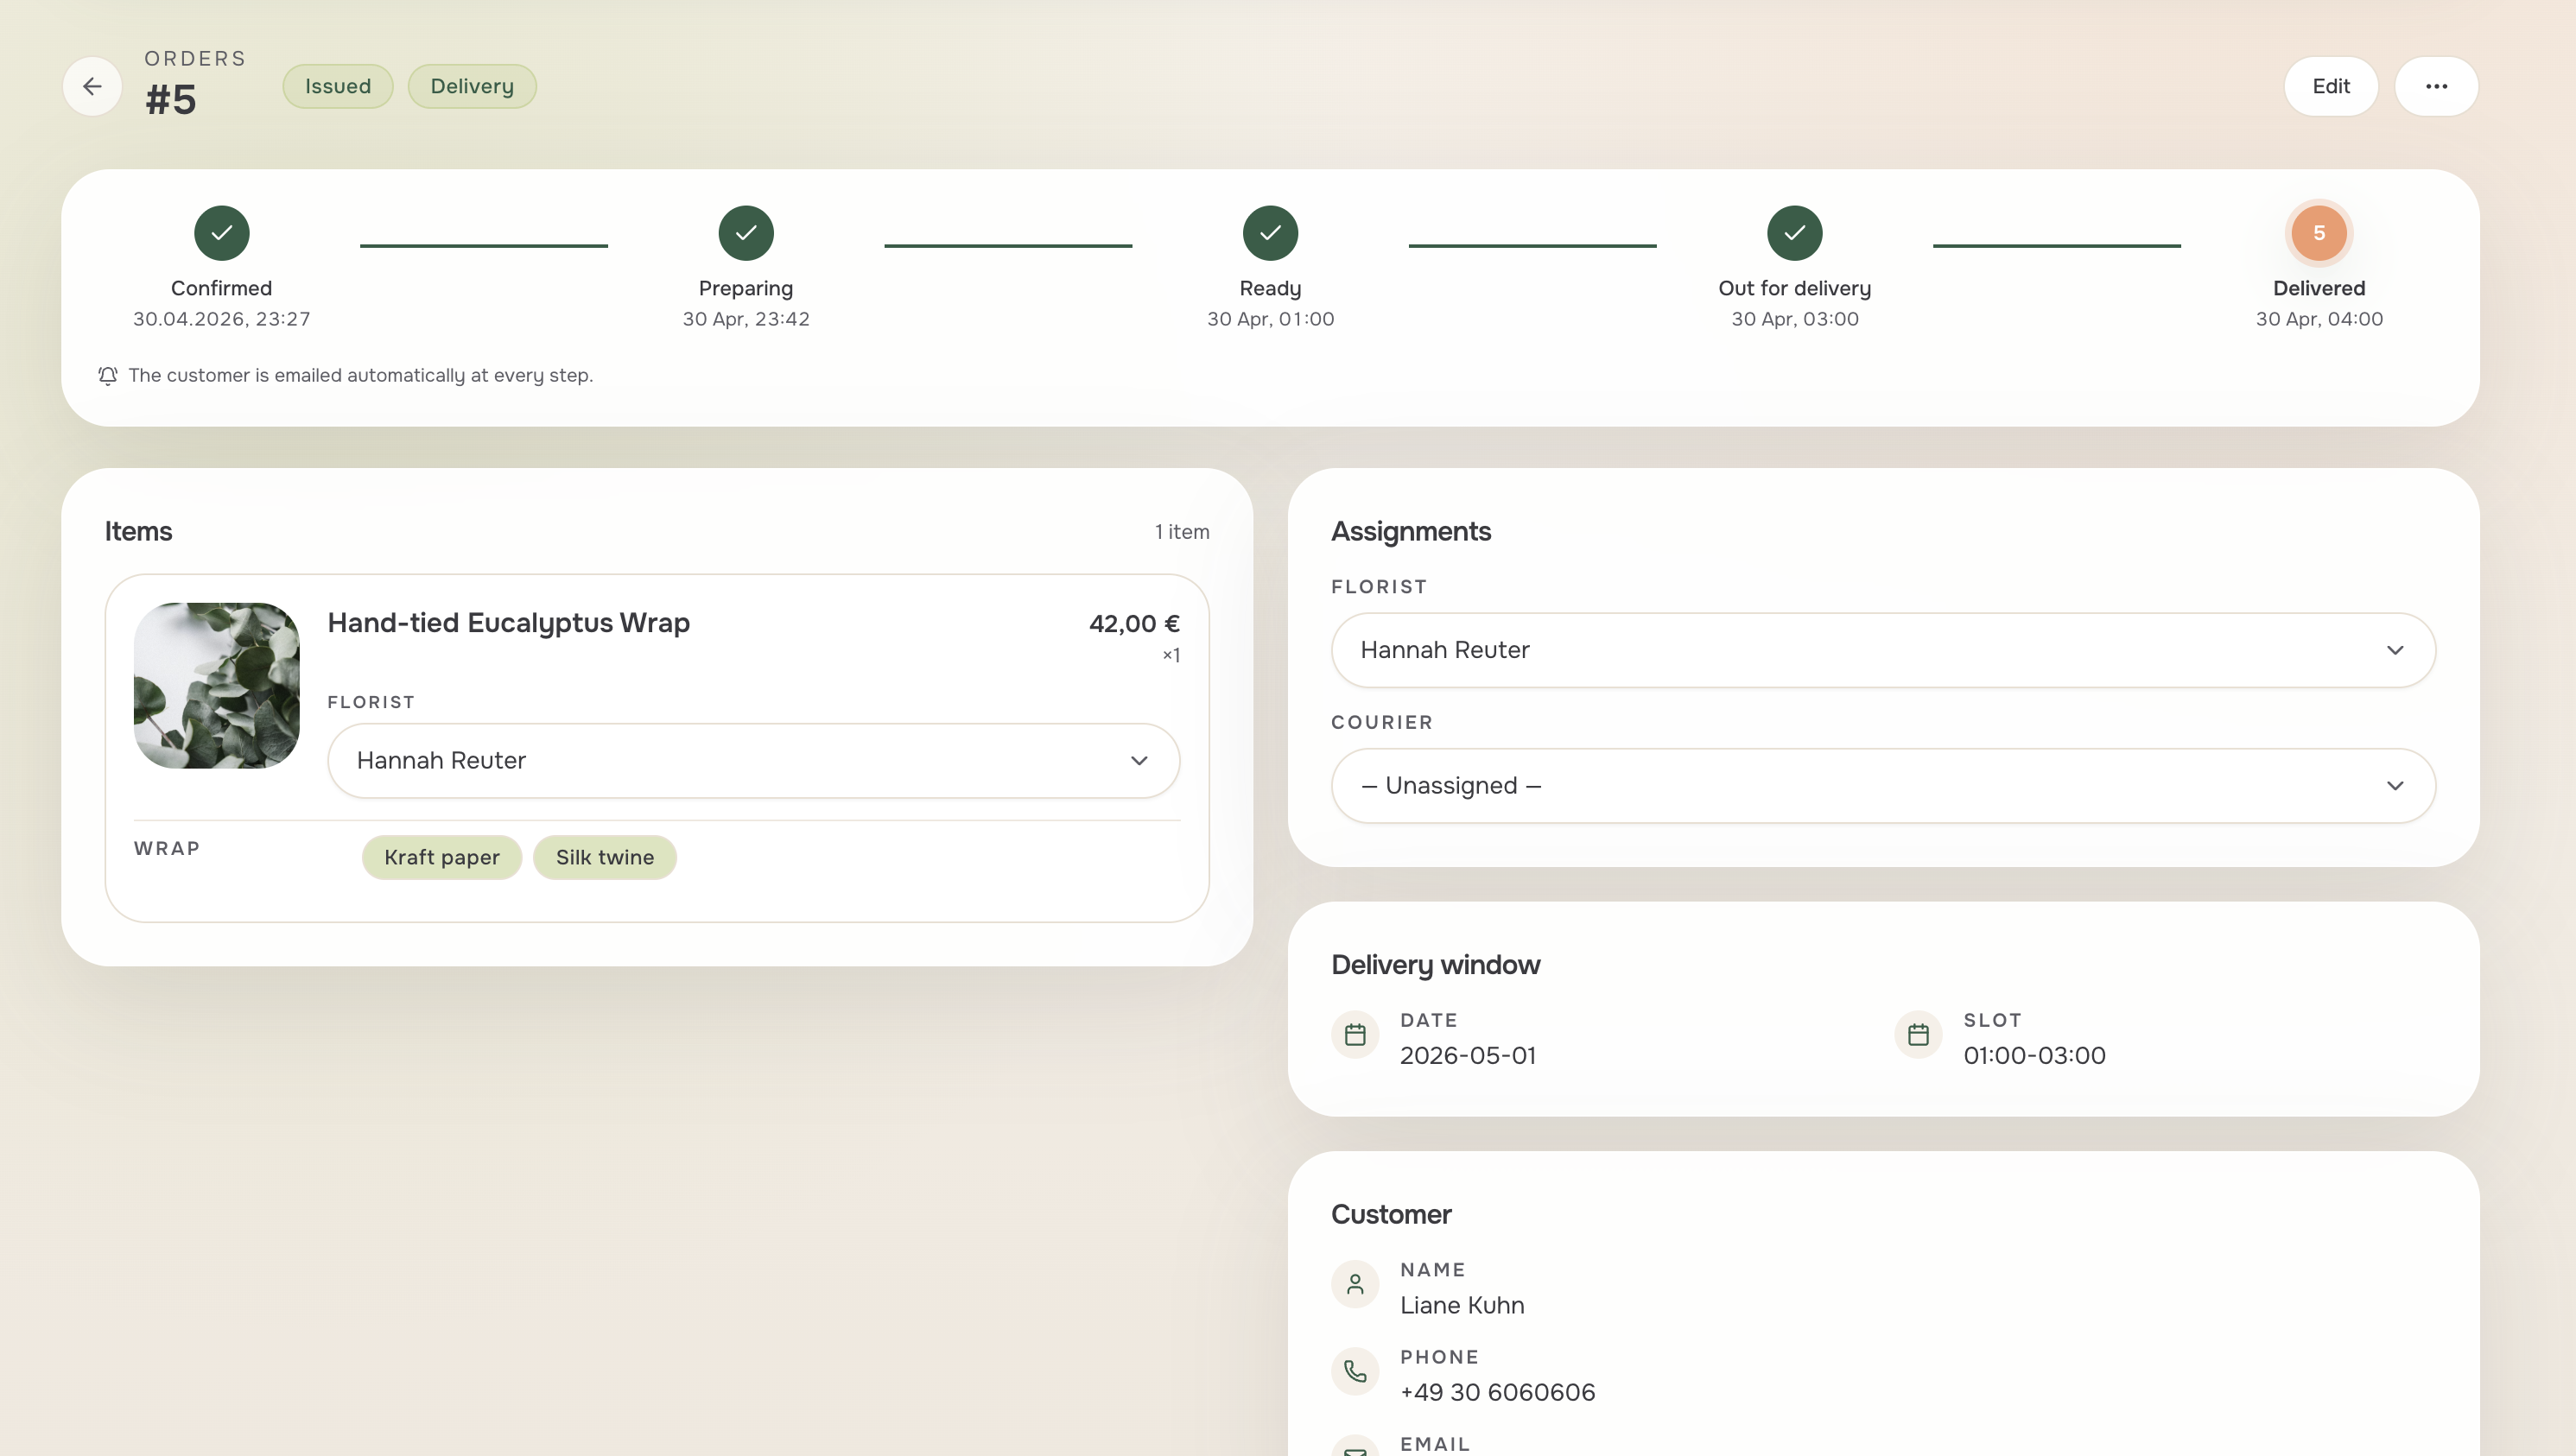Viewport: 2576px width, 1456px height.
Task: Click the calendar icon next to Slot
Action: [x=1918, y=1034]
